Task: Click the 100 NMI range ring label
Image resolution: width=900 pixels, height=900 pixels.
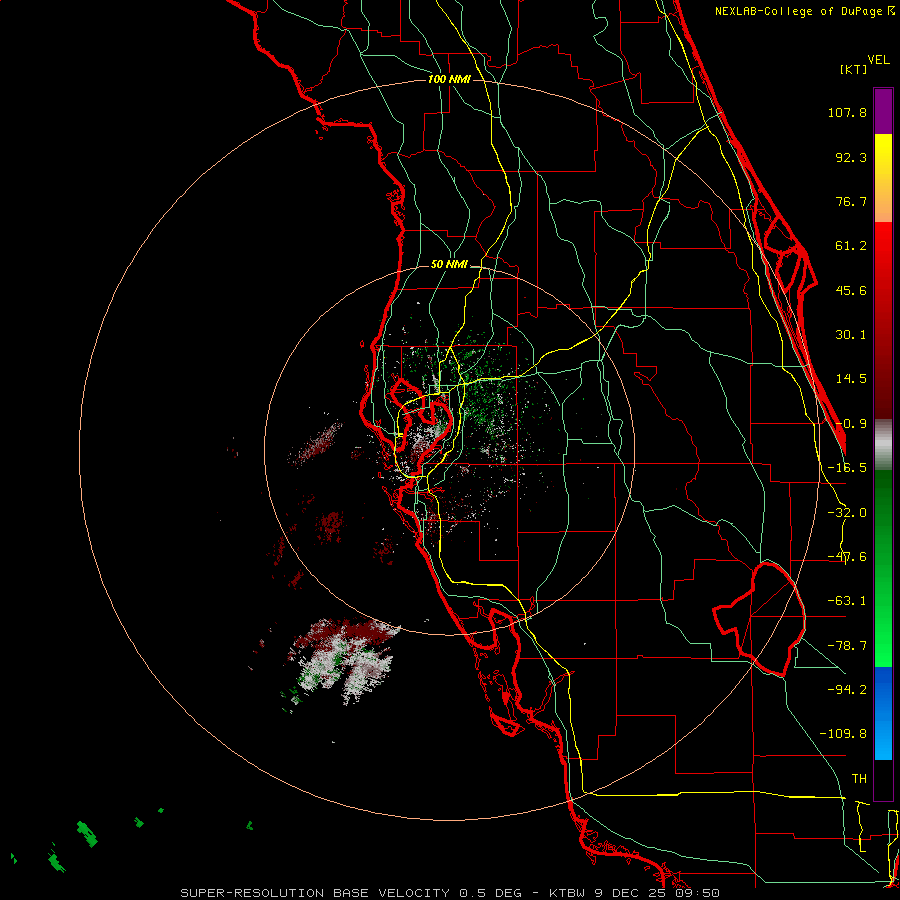Action: (449, 79)
